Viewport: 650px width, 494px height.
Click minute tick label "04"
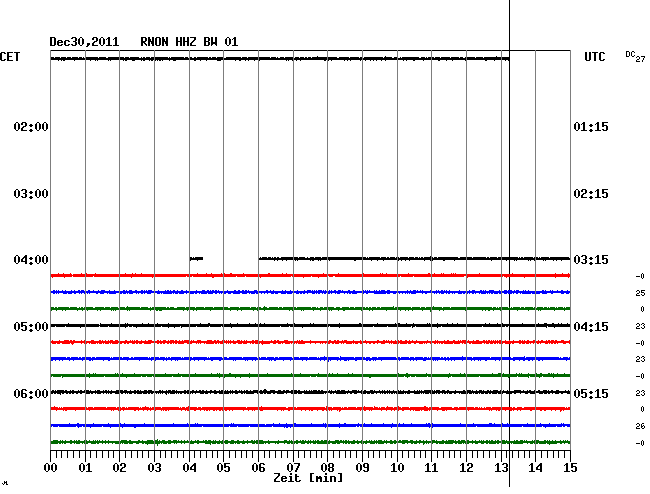click(x=189, y=468)
